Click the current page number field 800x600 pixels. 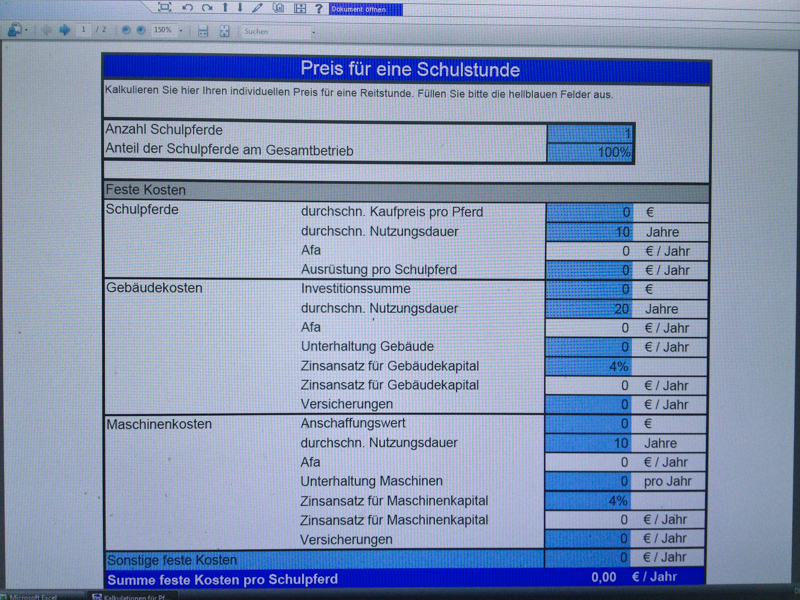pyautogui.click(x=84, y=31)
